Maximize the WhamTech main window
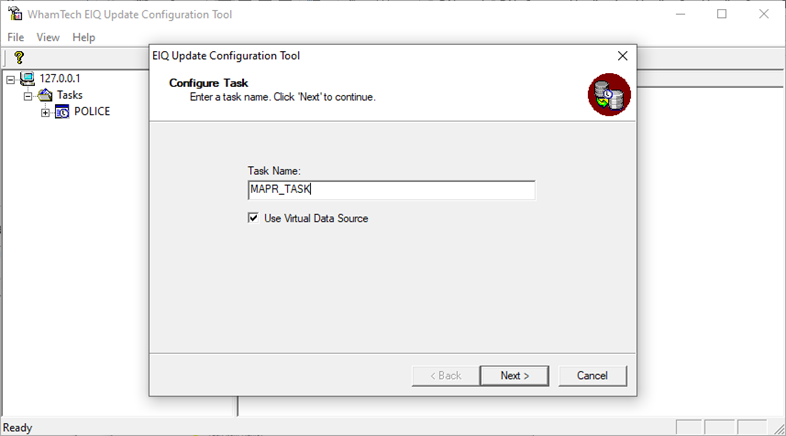The width and height of the screenshot is (786, 436). click(x=722, y=14)
